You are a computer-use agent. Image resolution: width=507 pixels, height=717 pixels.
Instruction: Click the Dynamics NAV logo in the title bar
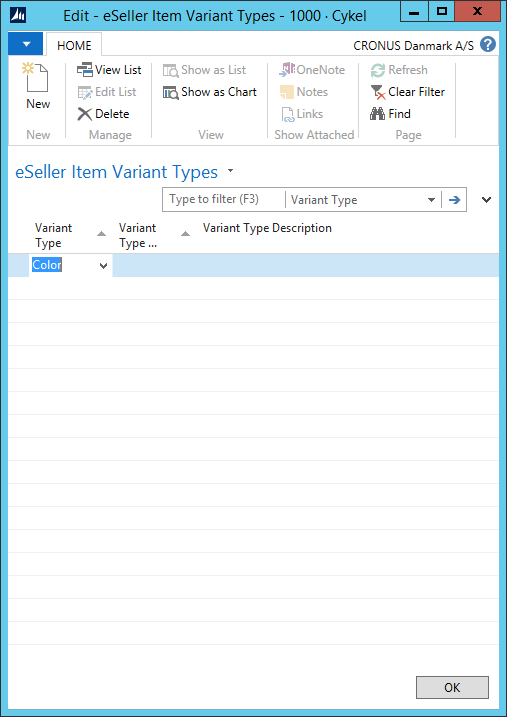click(18, 16)
